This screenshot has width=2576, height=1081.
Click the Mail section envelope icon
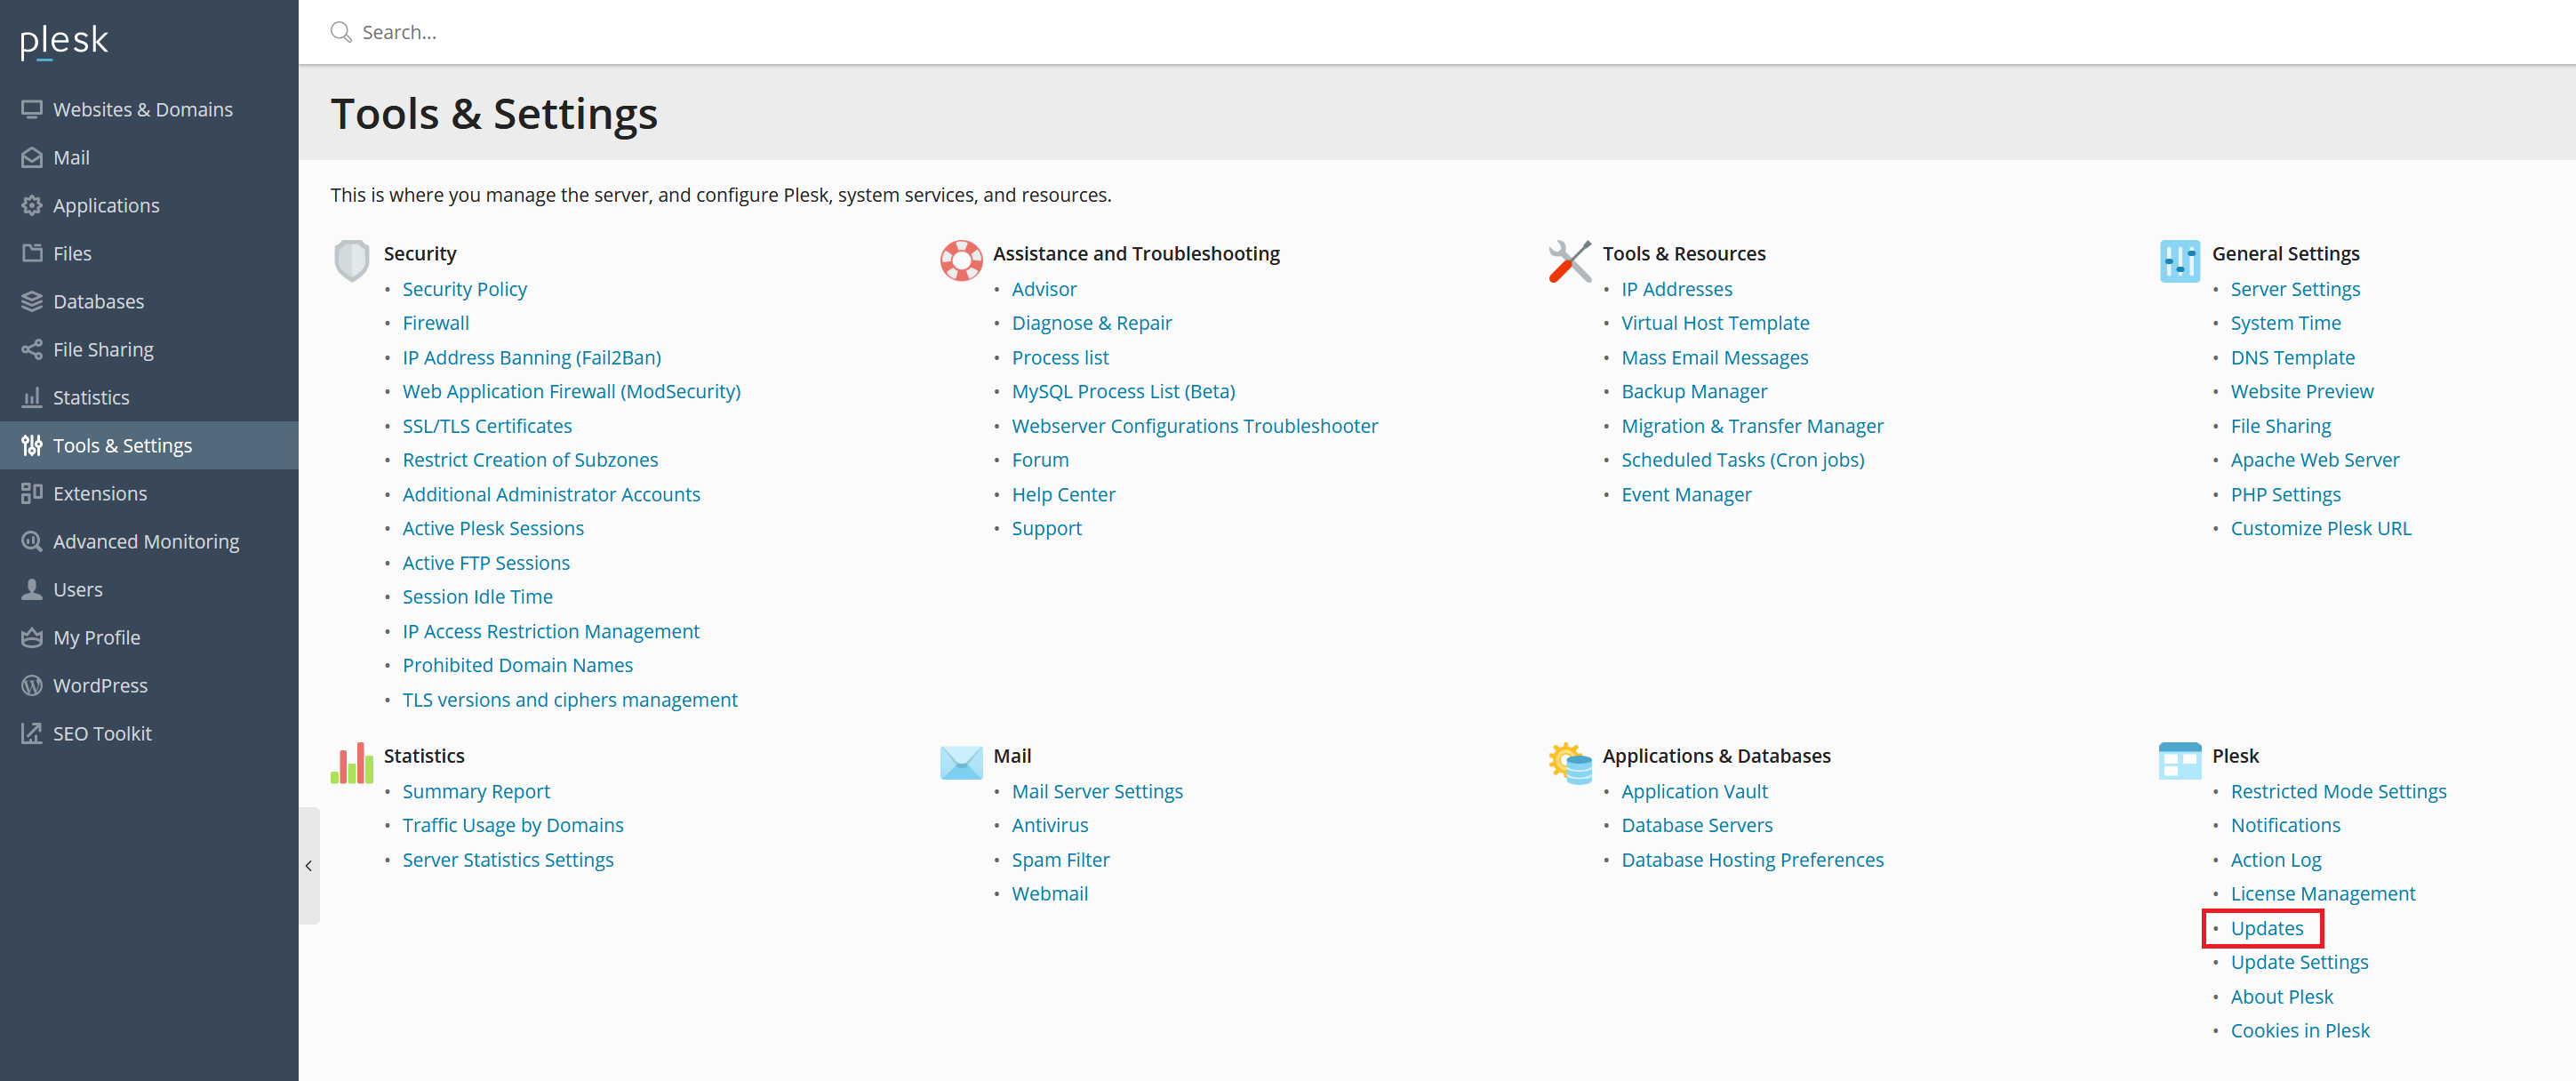(x=961, y=763)
